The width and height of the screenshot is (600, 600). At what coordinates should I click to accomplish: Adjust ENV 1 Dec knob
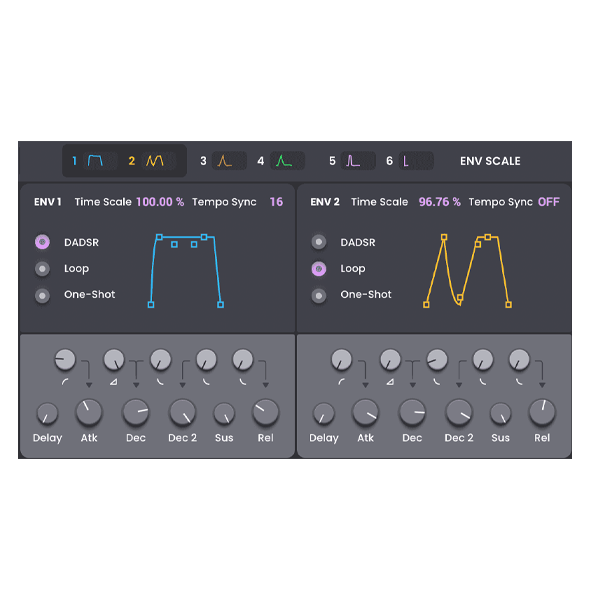click(x=136, y=412)
